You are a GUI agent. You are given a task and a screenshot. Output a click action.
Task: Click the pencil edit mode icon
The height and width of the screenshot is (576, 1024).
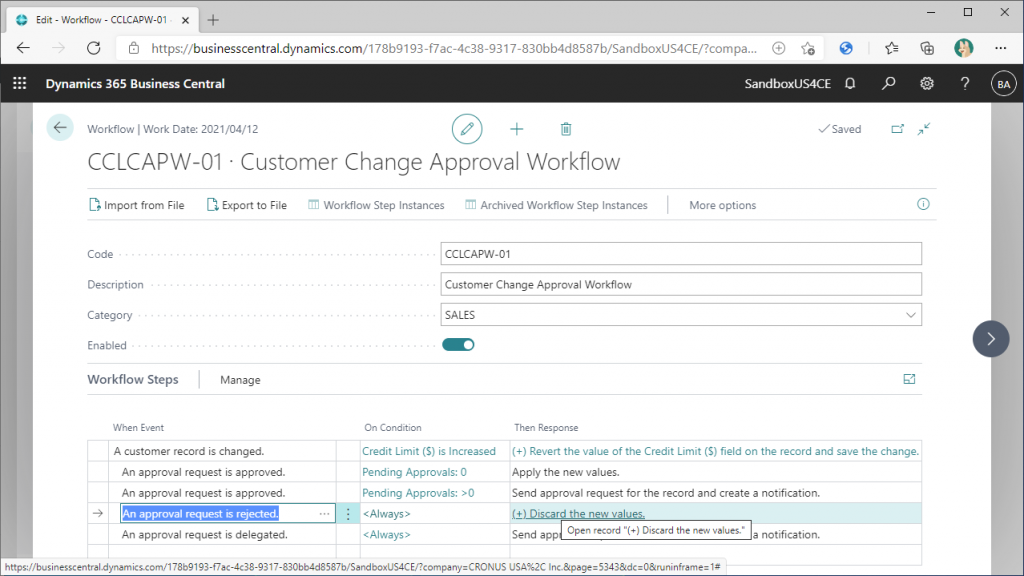tap(467, 129)
